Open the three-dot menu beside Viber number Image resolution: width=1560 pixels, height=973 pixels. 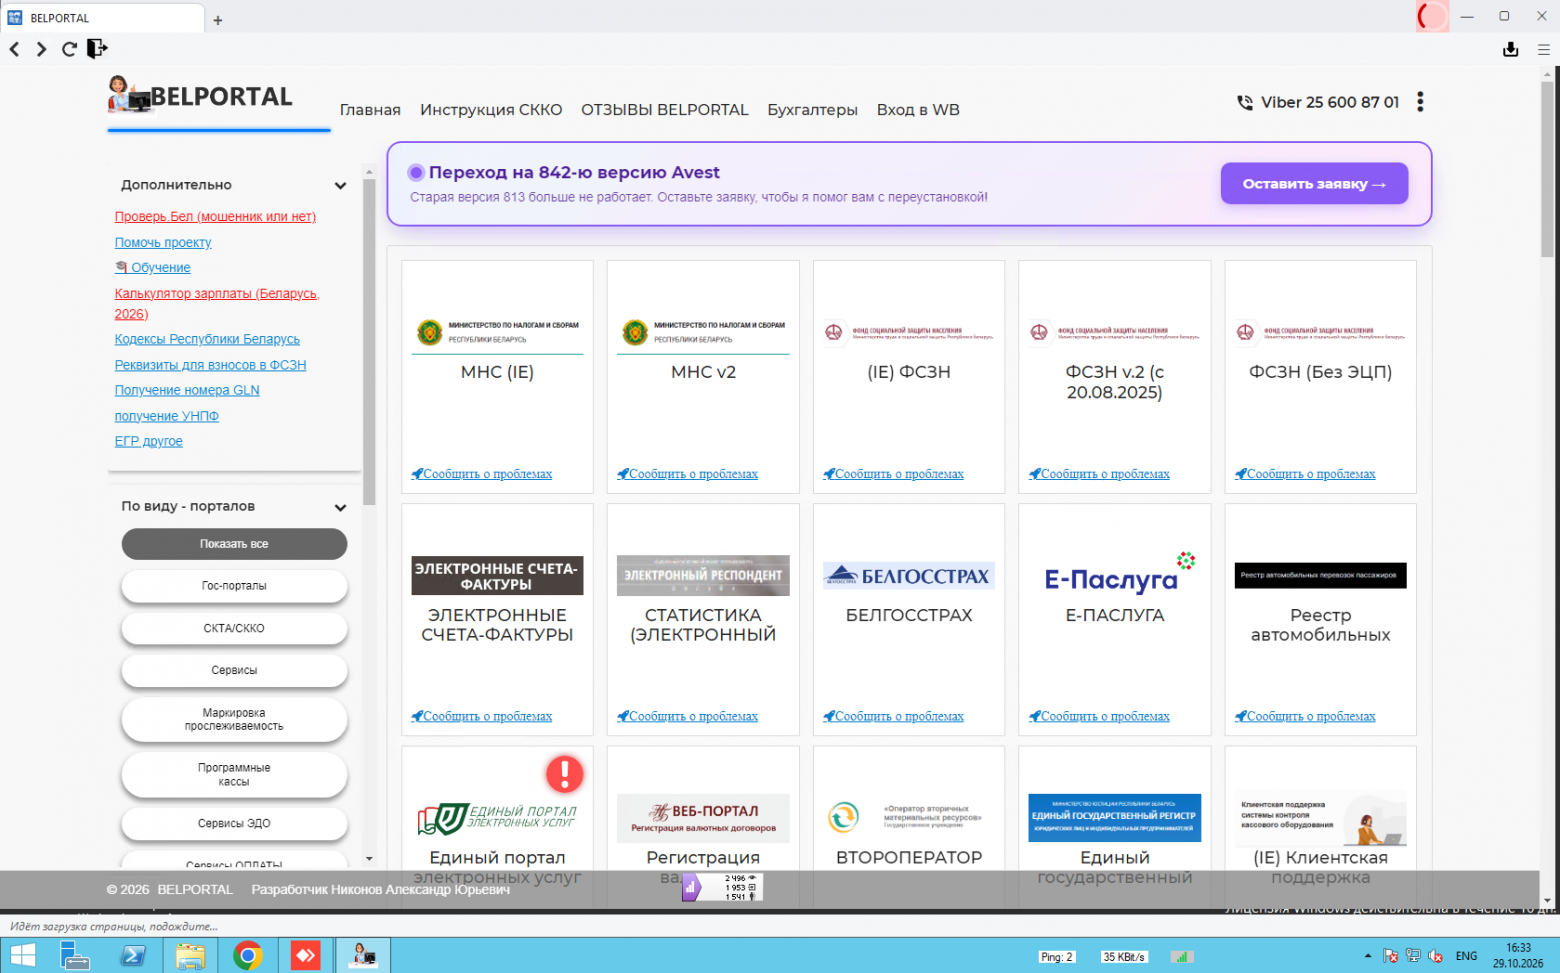click(1420, 102)
